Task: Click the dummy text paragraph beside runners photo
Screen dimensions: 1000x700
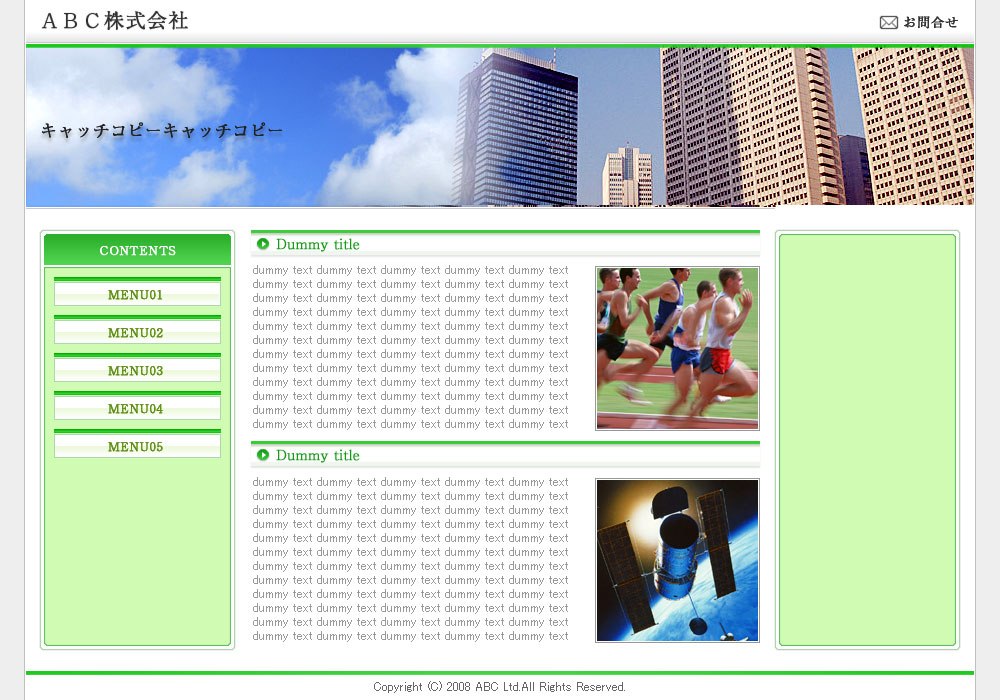Action: [410, 347]
